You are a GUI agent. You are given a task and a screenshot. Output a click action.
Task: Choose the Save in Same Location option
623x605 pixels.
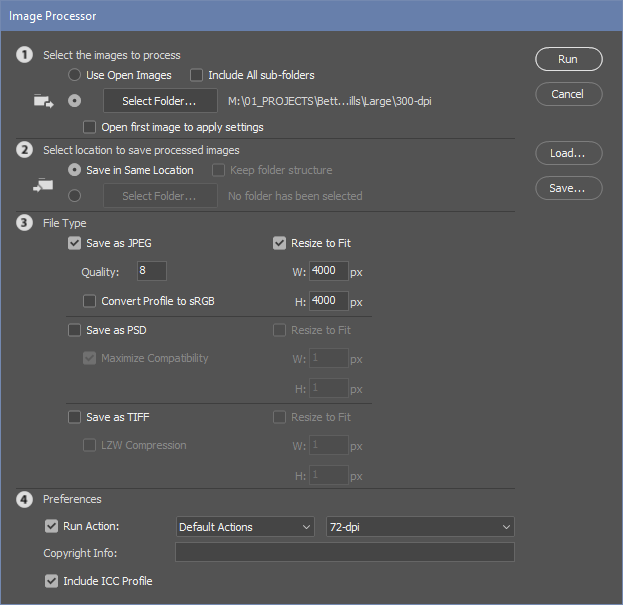pos(73,170)
